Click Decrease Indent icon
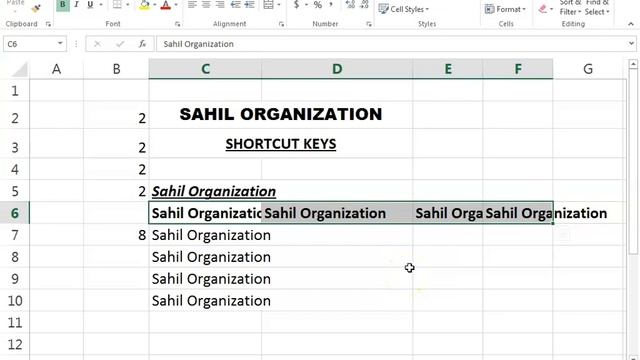Image resolution: width=640 pixels, height=360 pixels. click(236, 5)
